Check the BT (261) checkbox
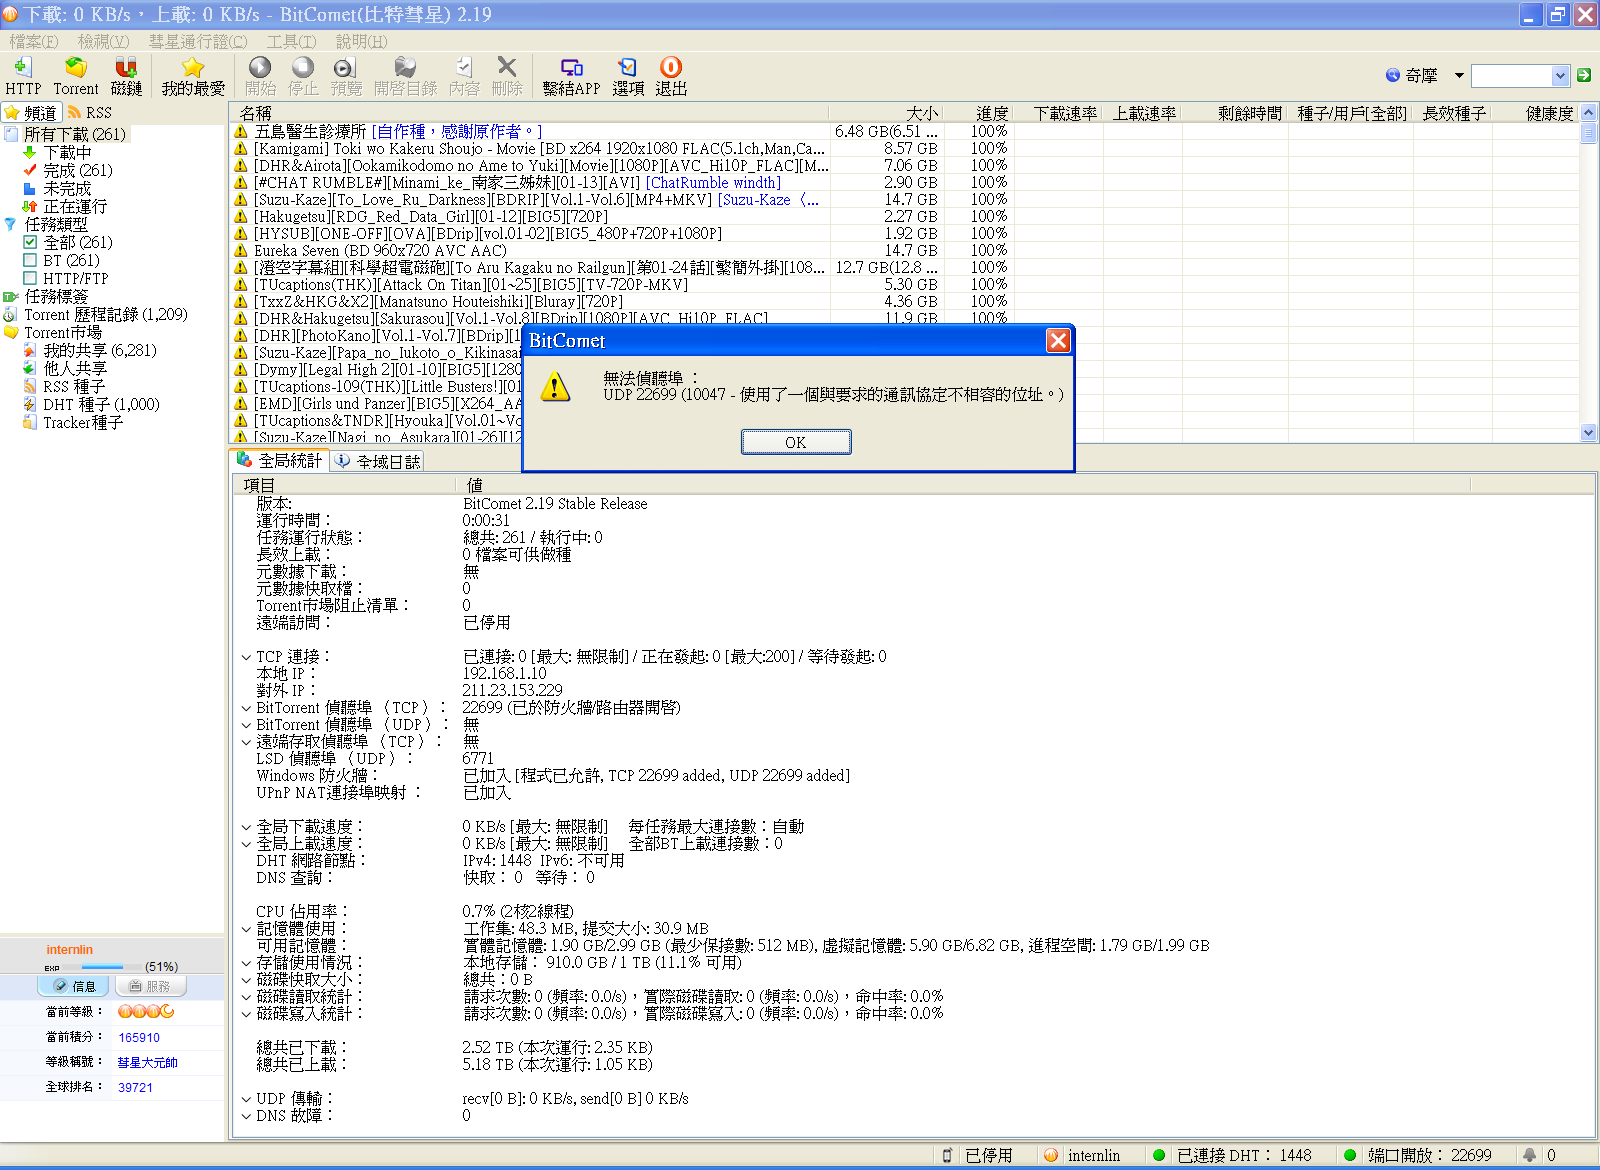Image resolution: width=1600 pixels, height=1170 pixels. point(30,260)
